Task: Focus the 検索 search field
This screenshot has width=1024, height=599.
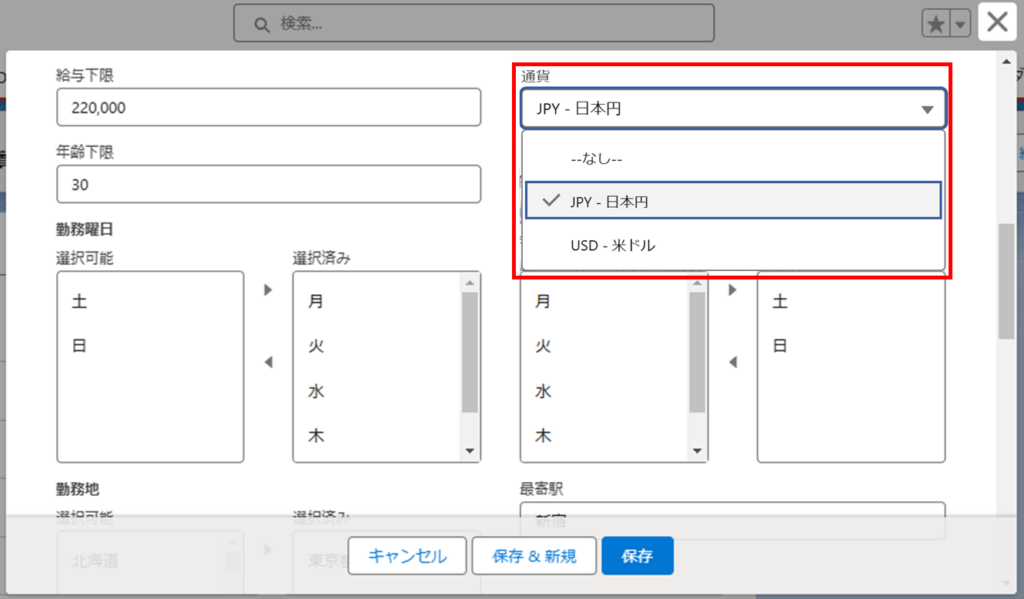Action: [480, 24]
